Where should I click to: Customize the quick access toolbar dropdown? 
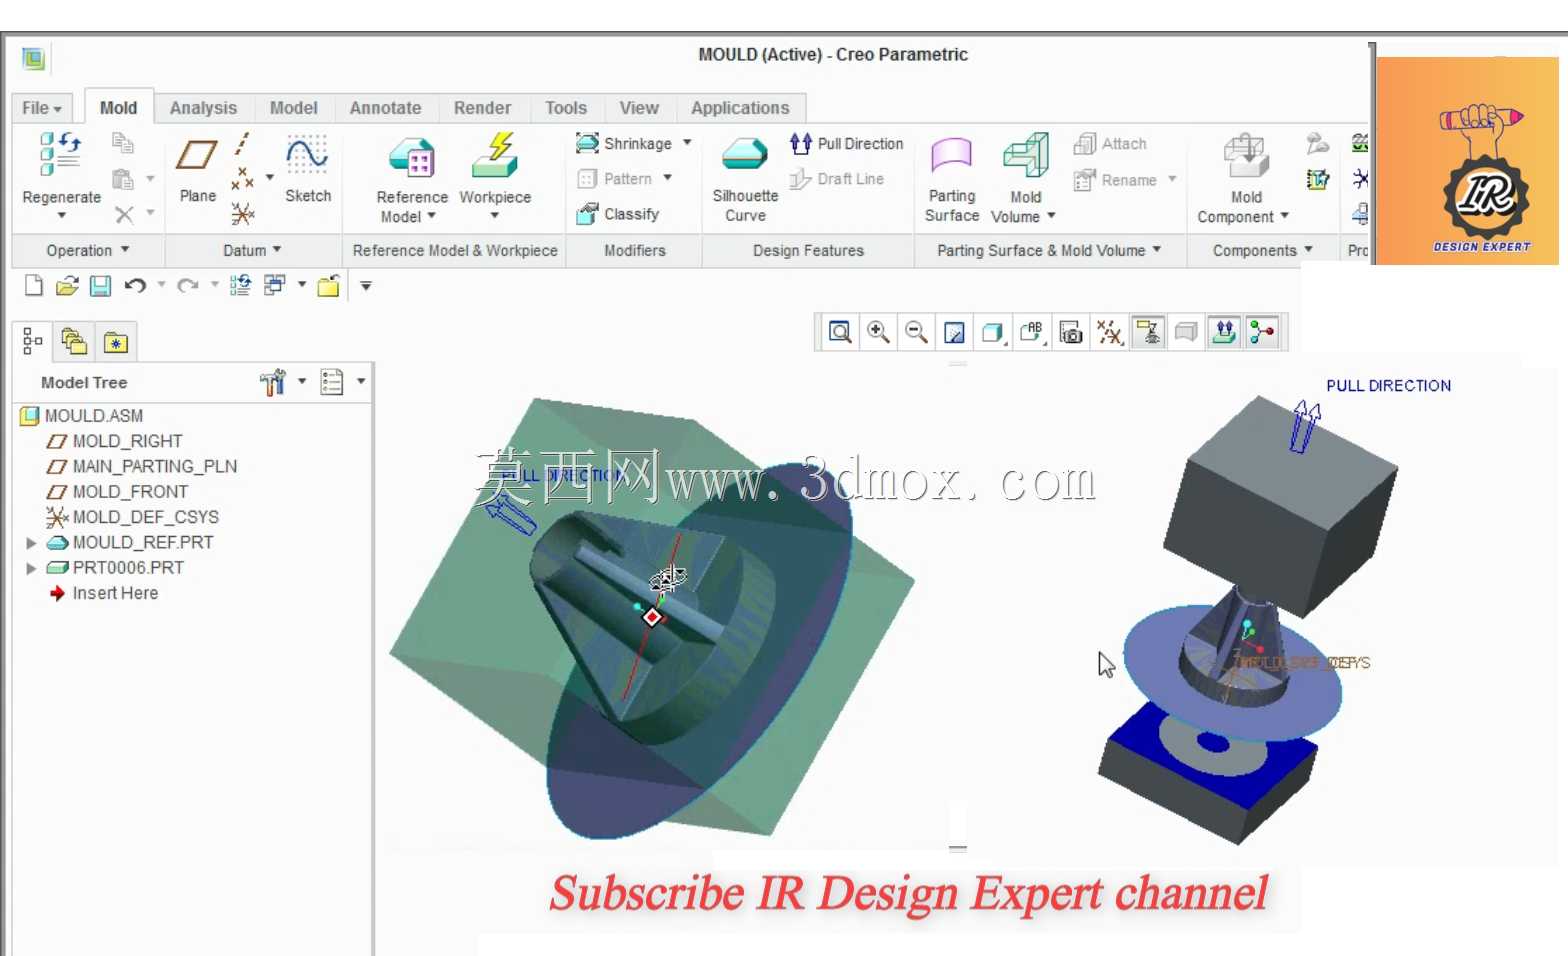point(366,286)
